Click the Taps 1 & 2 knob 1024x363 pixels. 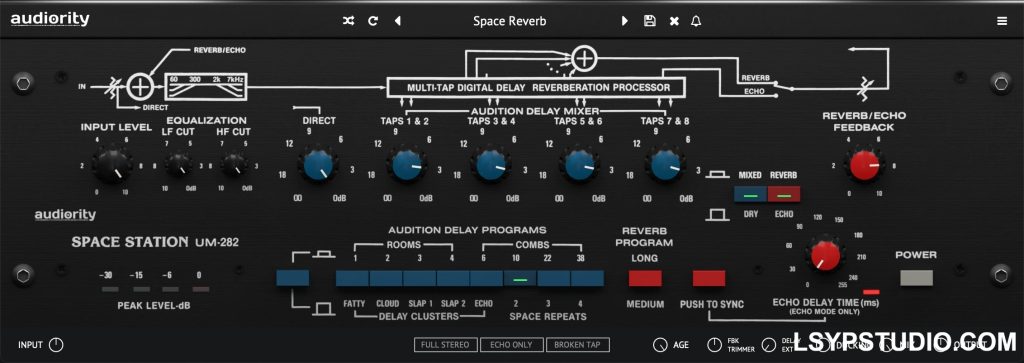pyautogui.click(x=407, y=165)
